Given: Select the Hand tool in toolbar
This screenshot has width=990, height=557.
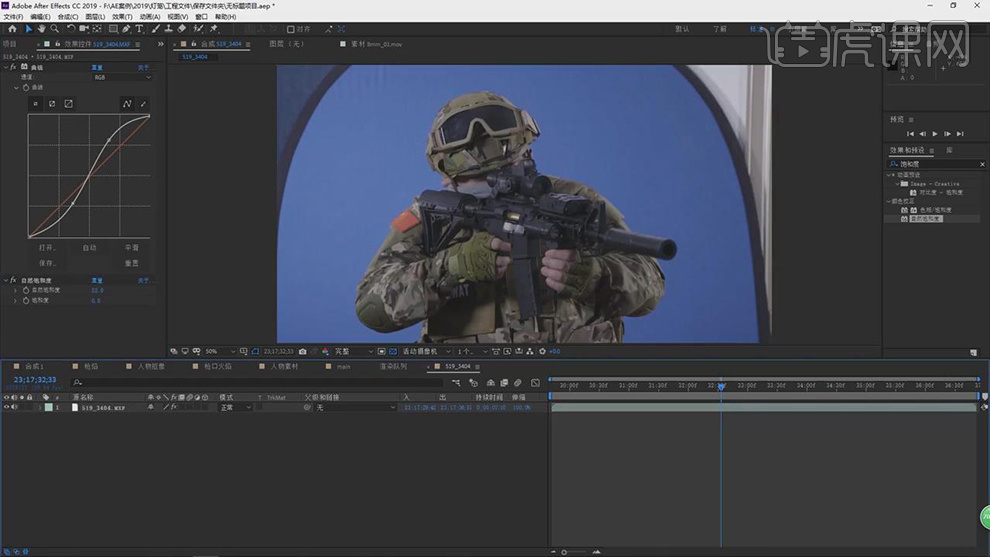Looking at the screenshot, I should tap(41, 29).
